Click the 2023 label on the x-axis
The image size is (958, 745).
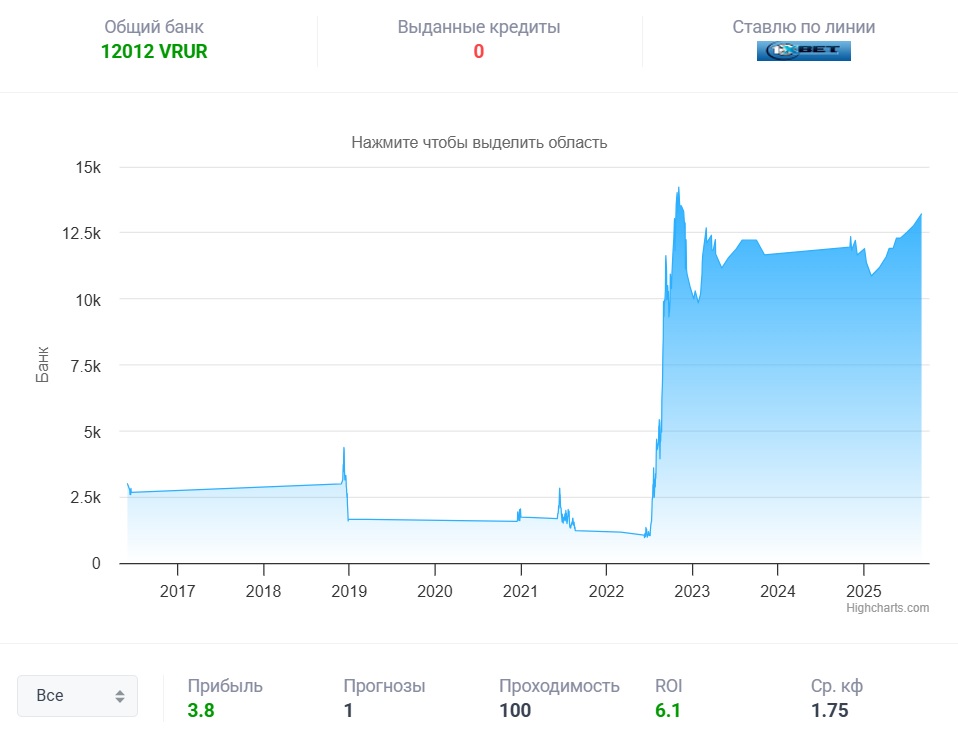692,591
